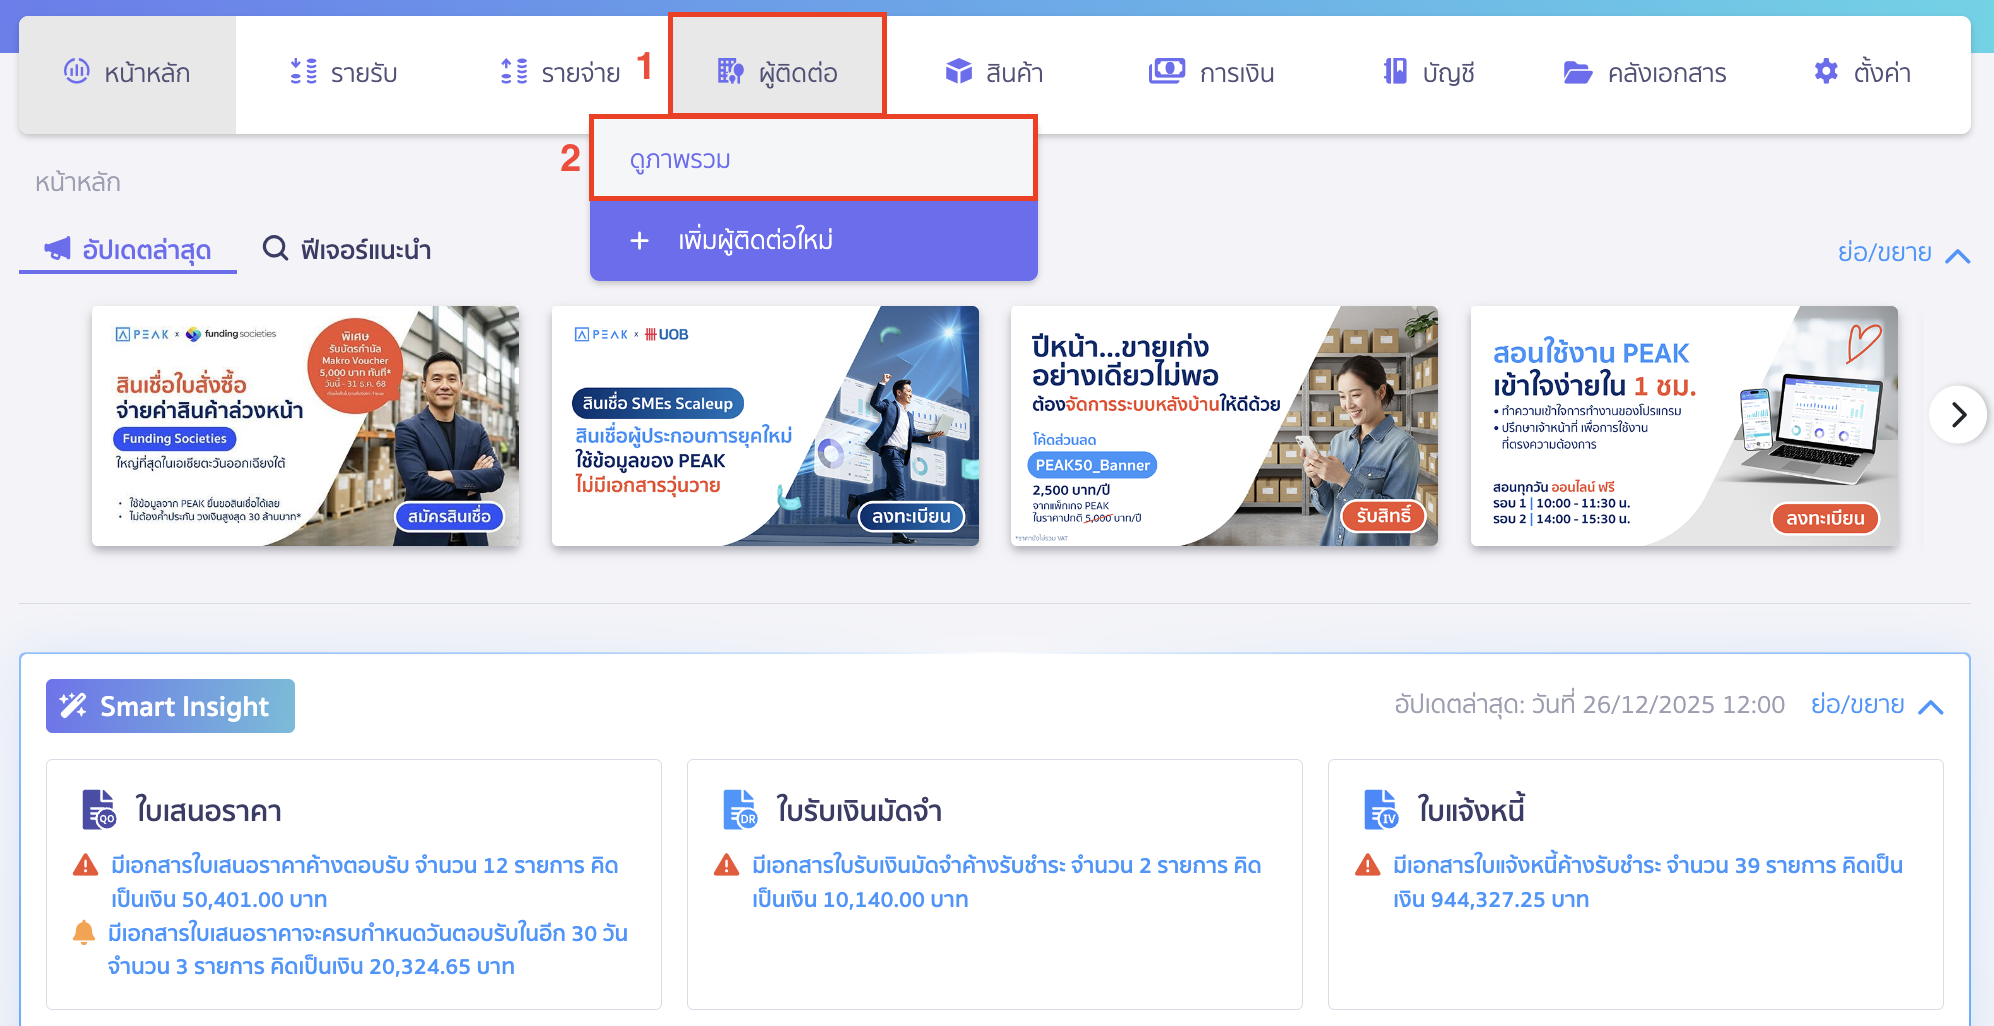This screenshot has width=1994, height=1026.
Task: Open the PEAK UOB SMEs Scaleup banner
Action: [764, 426]
